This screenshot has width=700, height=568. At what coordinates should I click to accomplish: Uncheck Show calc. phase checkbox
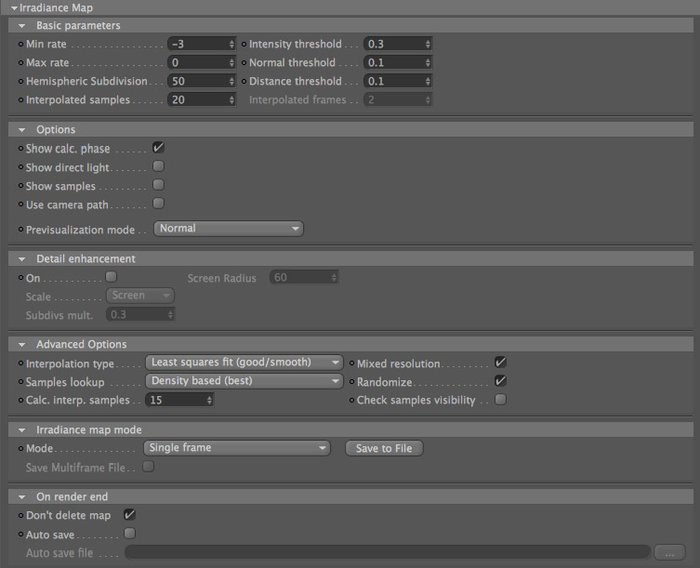158,147
